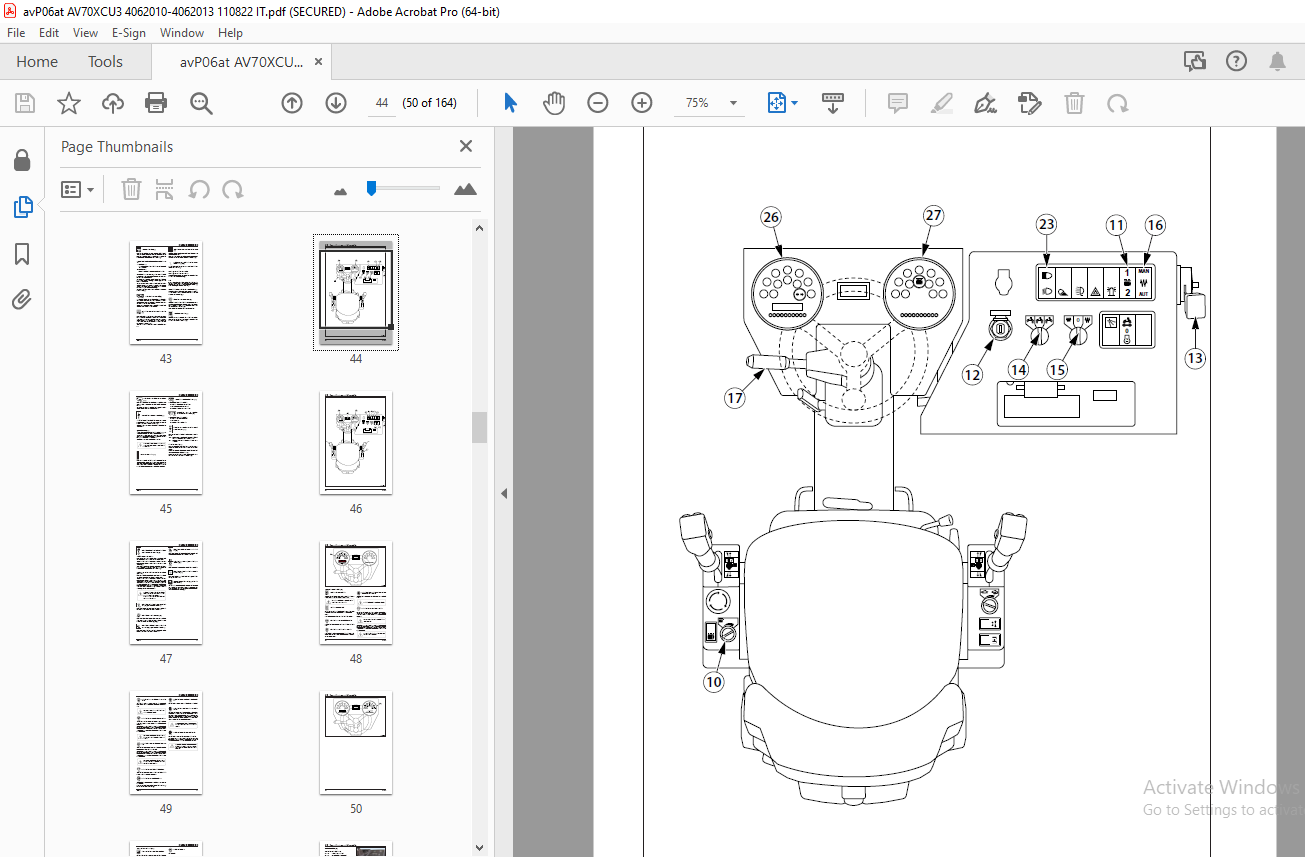1305x857 pixels.
Task: Activate the Selection arrow tool
Action: 510,103
